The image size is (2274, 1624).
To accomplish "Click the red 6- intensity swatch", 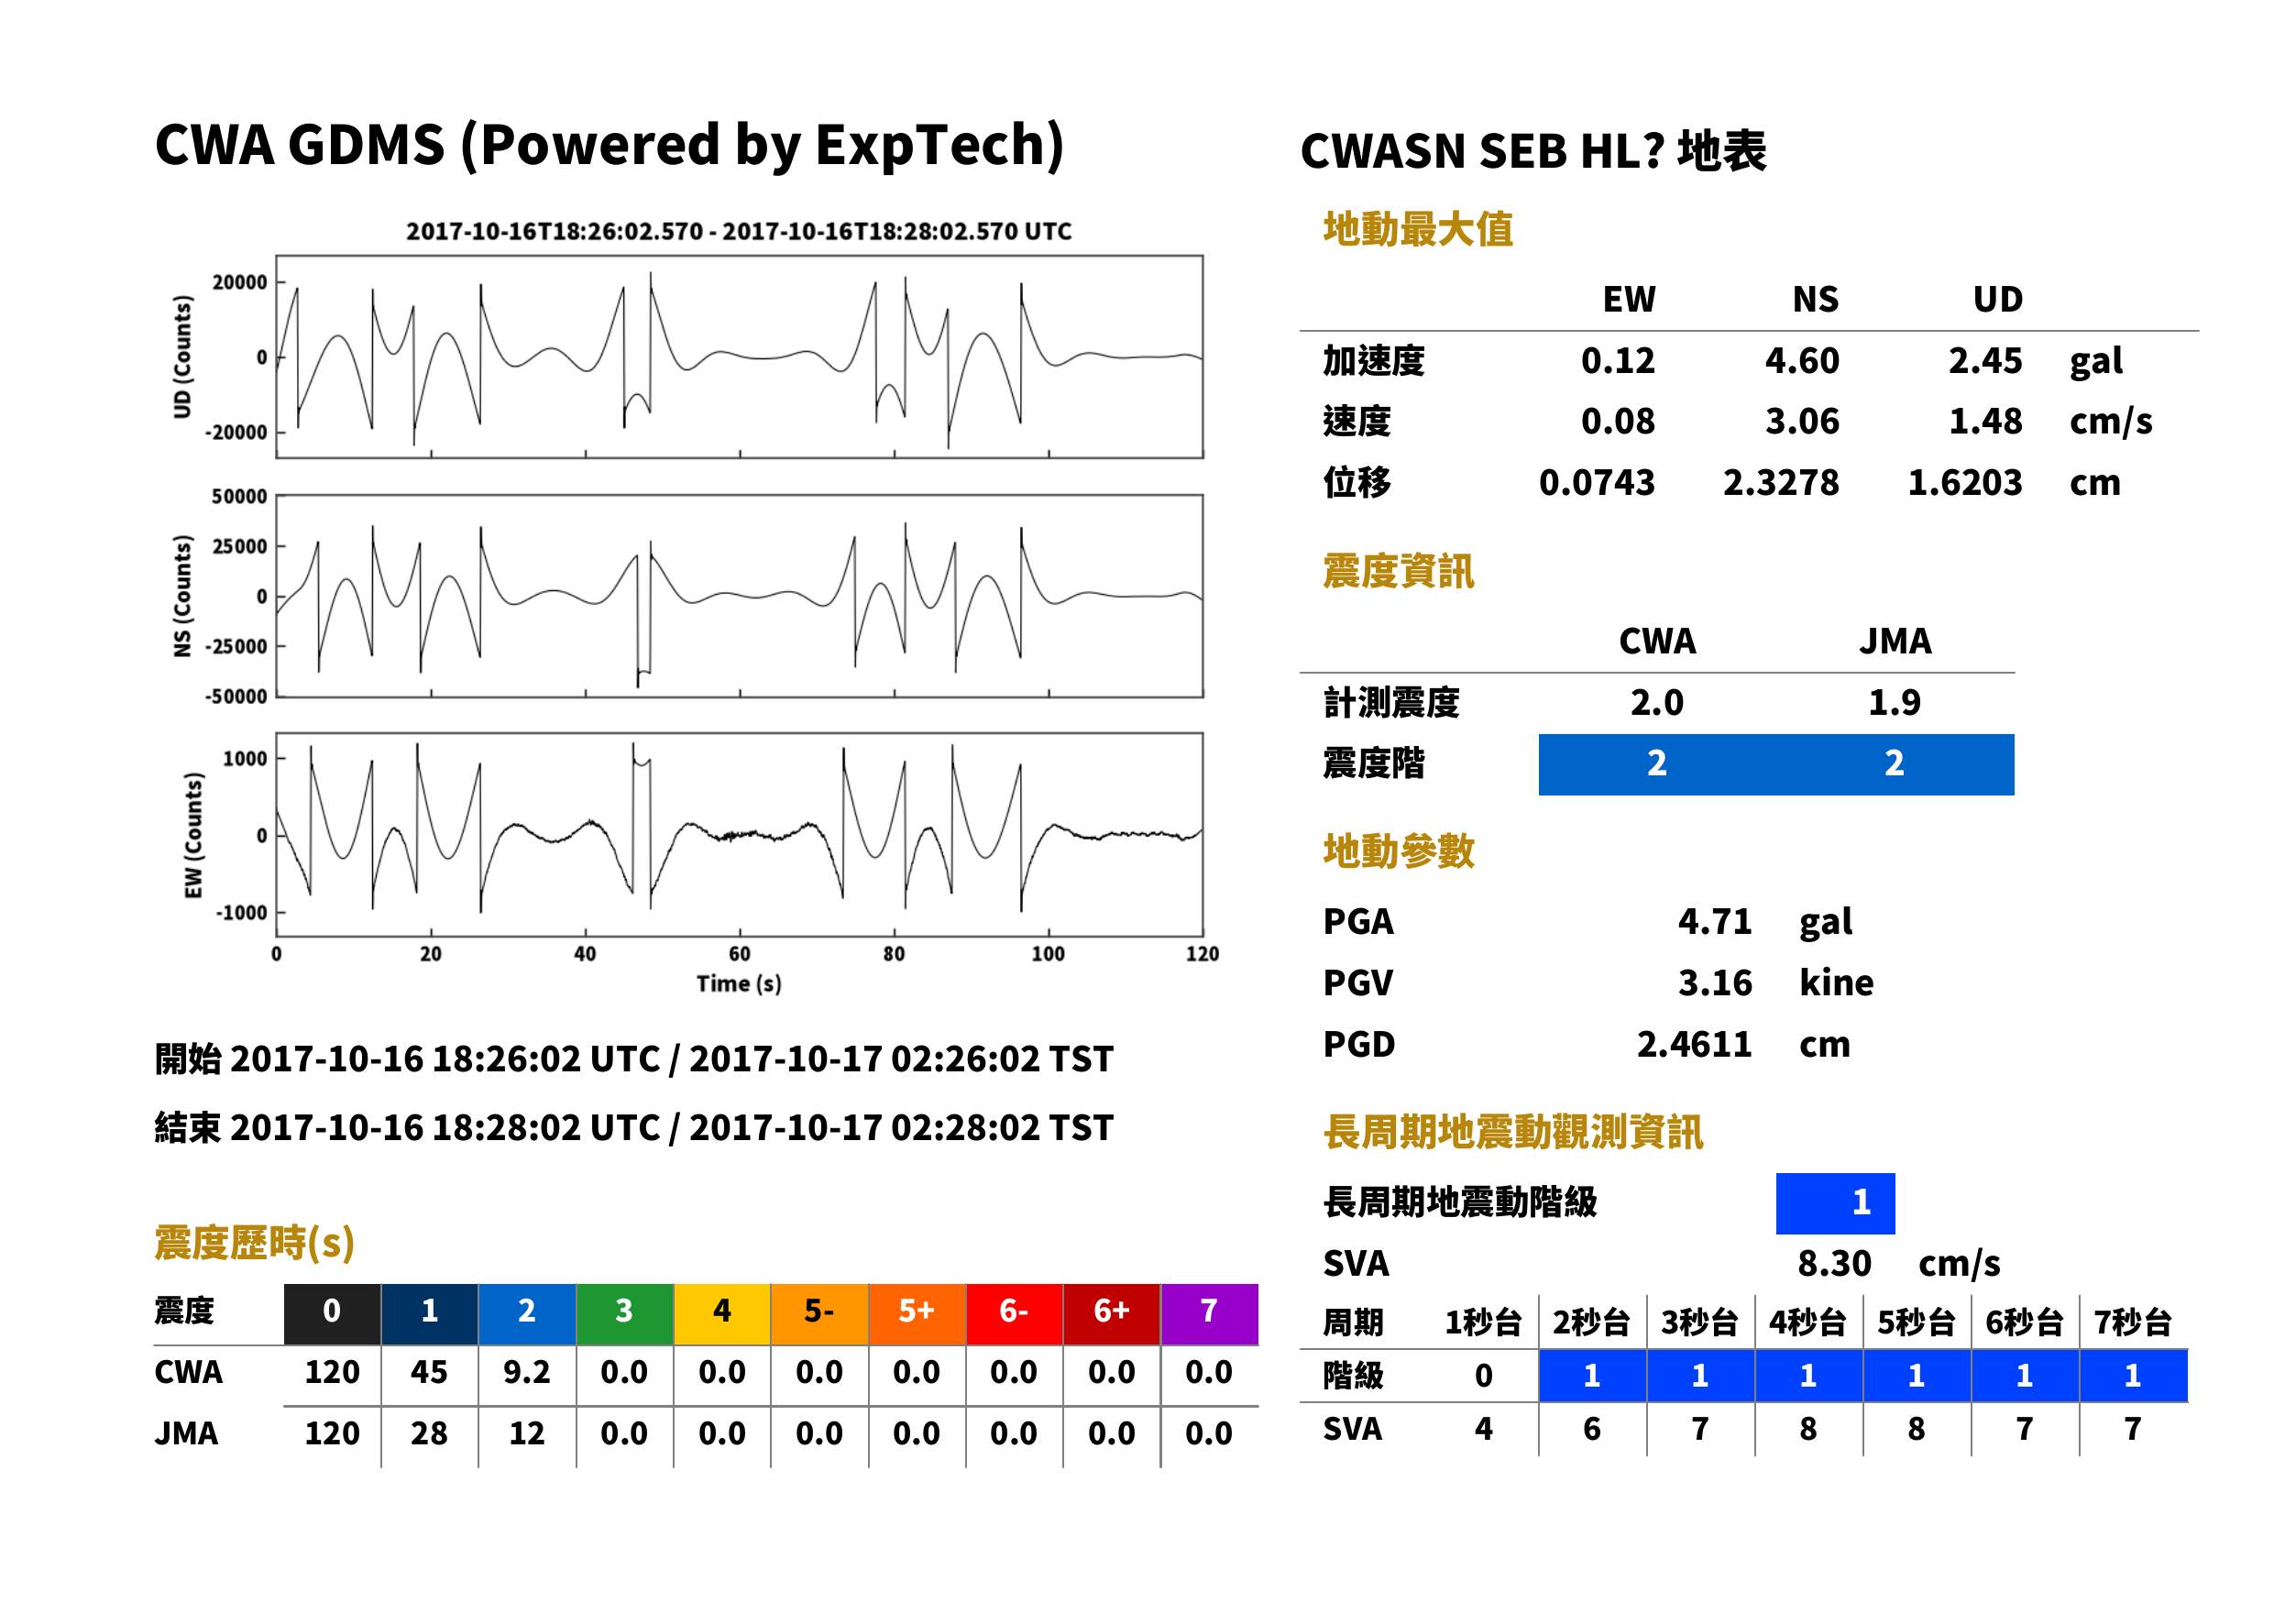I will pos(1014,1314).
